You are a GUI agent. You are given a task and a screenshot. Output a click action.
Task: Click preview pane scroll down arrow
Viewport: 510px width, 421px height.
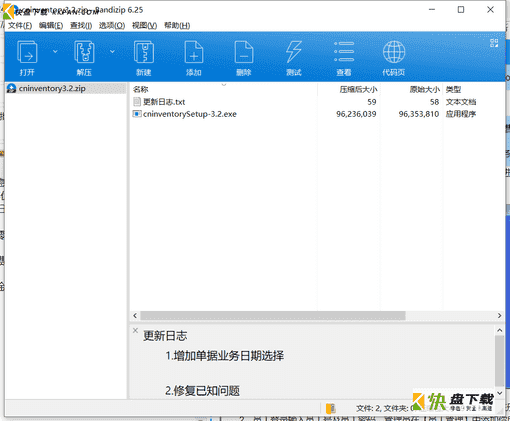[x=499, y=393]
